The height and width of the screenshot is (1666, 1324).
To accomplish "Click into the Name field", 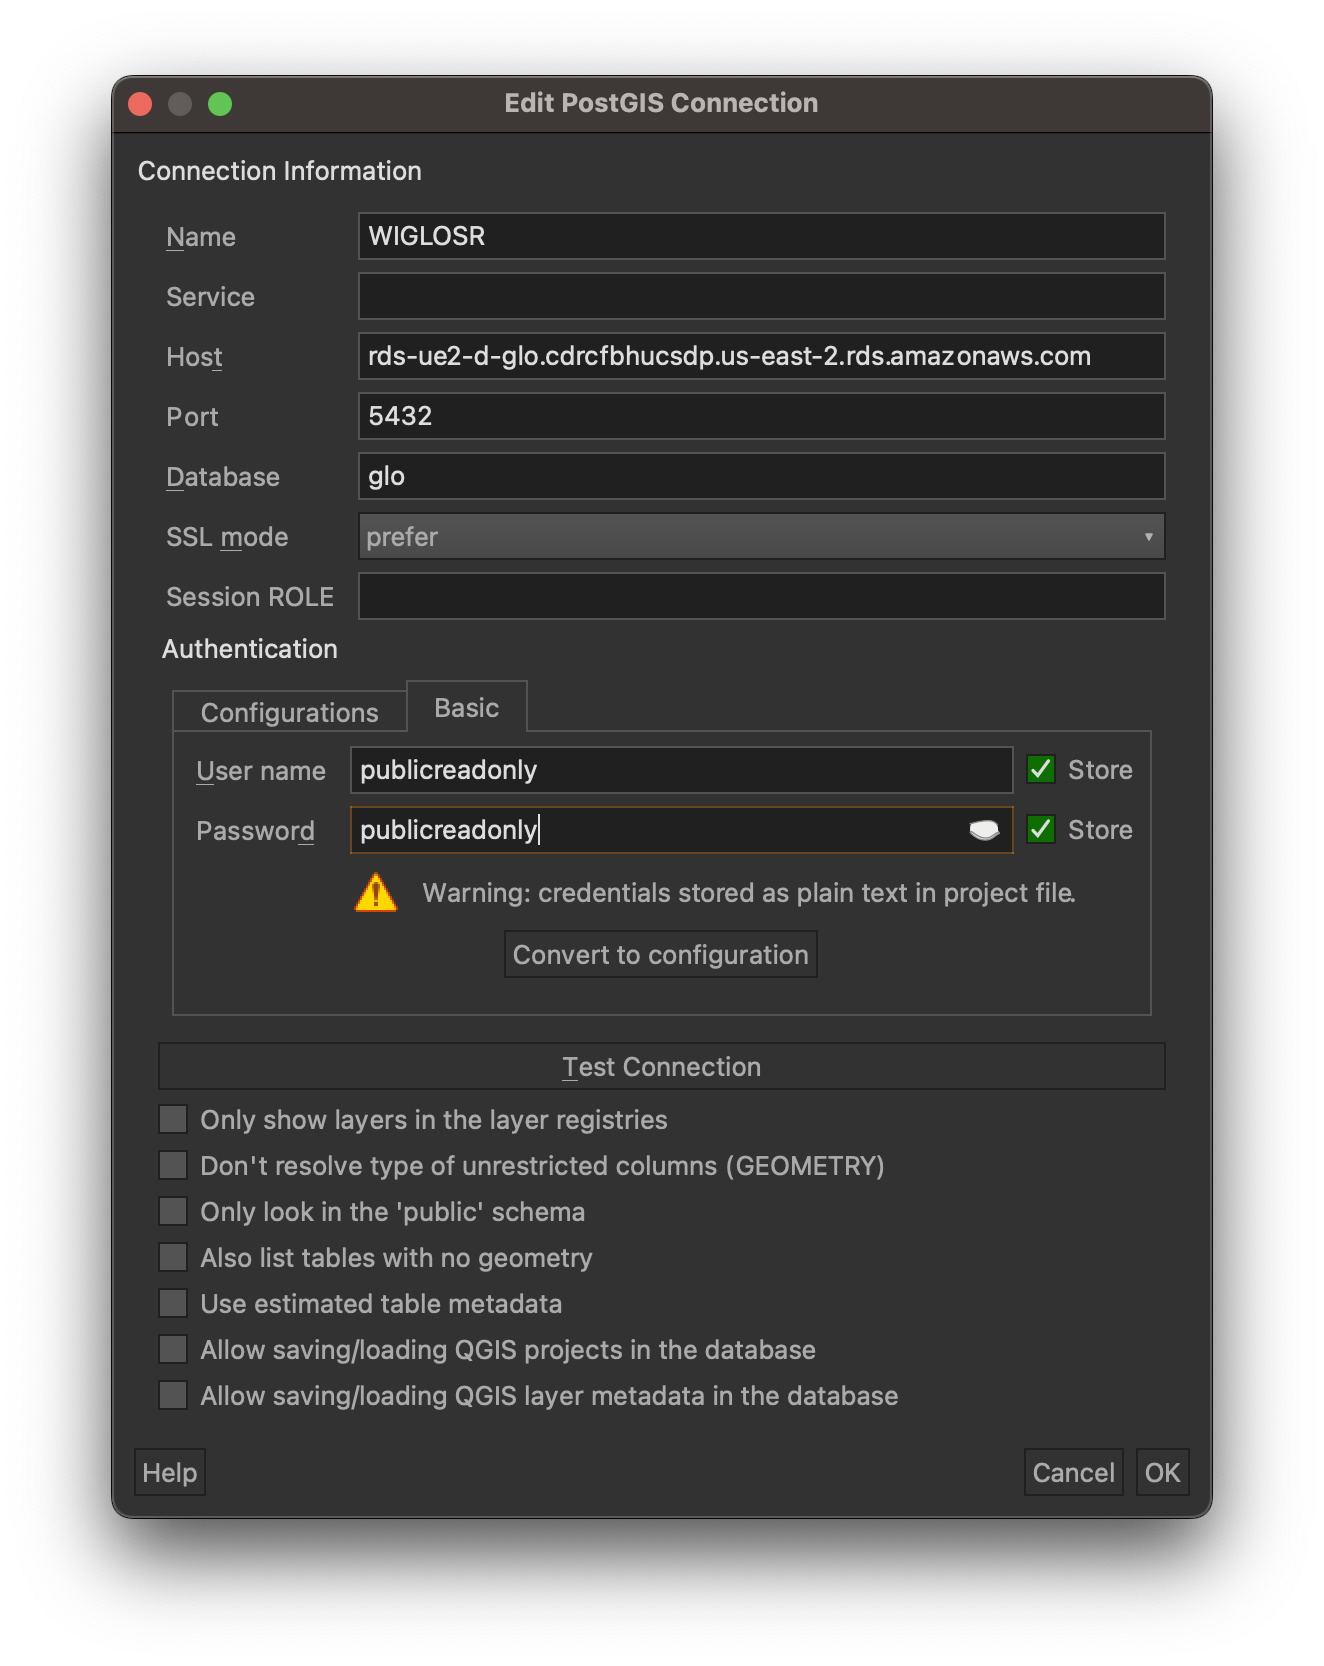I will click(x=761, y=236).
